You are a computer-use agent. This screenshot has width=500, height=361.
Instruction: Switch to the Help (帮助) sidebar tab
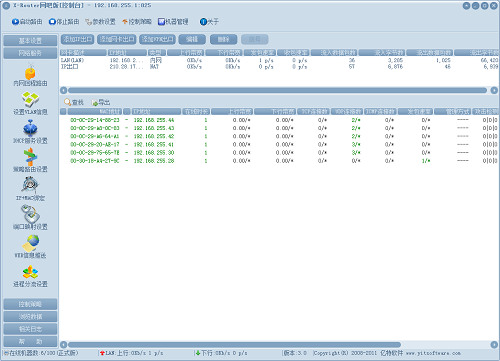pos(30,341)
